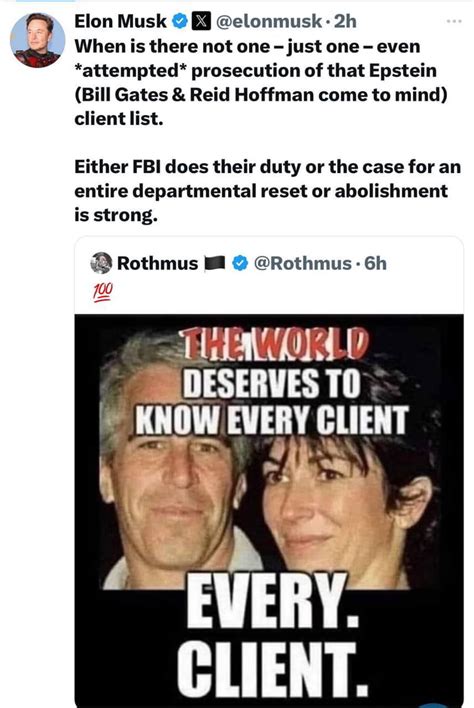Open the @Rothmus handle in quoted post
The height and width of the screenshot is (708, 474).
point(302,263)
